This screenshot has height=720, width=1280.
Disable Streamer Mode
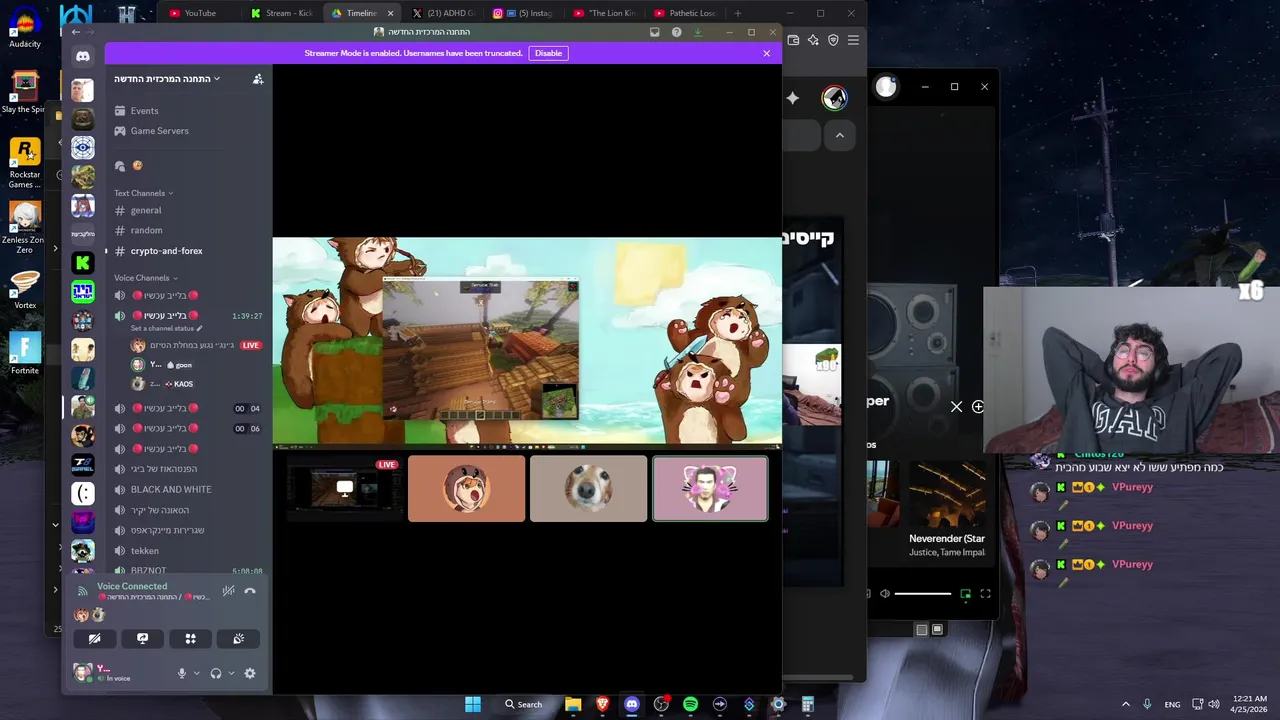tap(548, 53)
